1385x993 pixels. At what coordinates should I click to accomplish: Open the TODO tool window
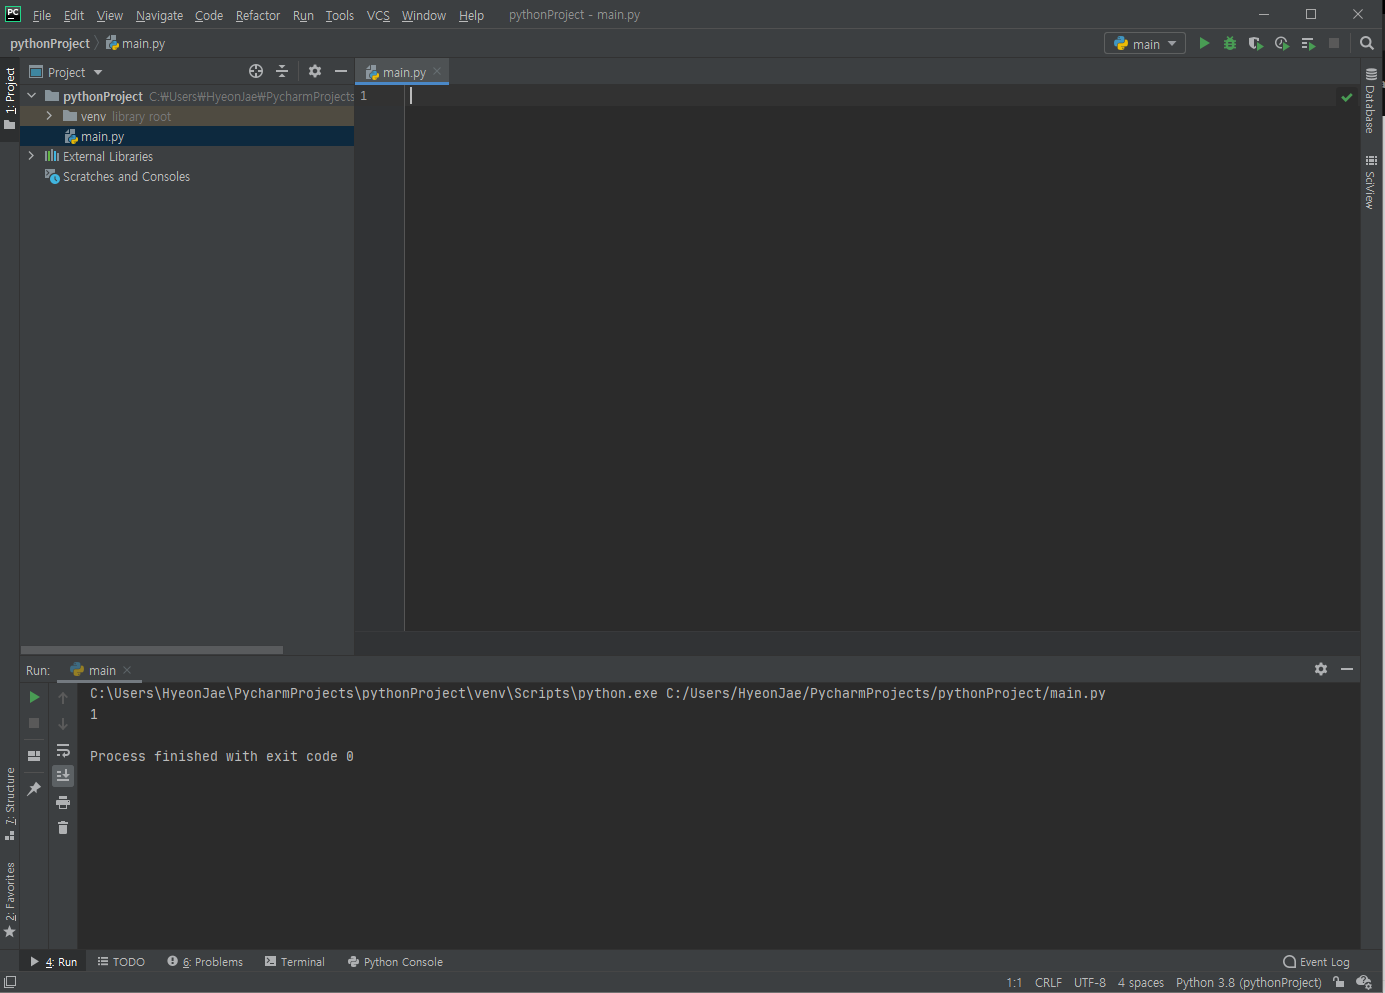[121, 961]
